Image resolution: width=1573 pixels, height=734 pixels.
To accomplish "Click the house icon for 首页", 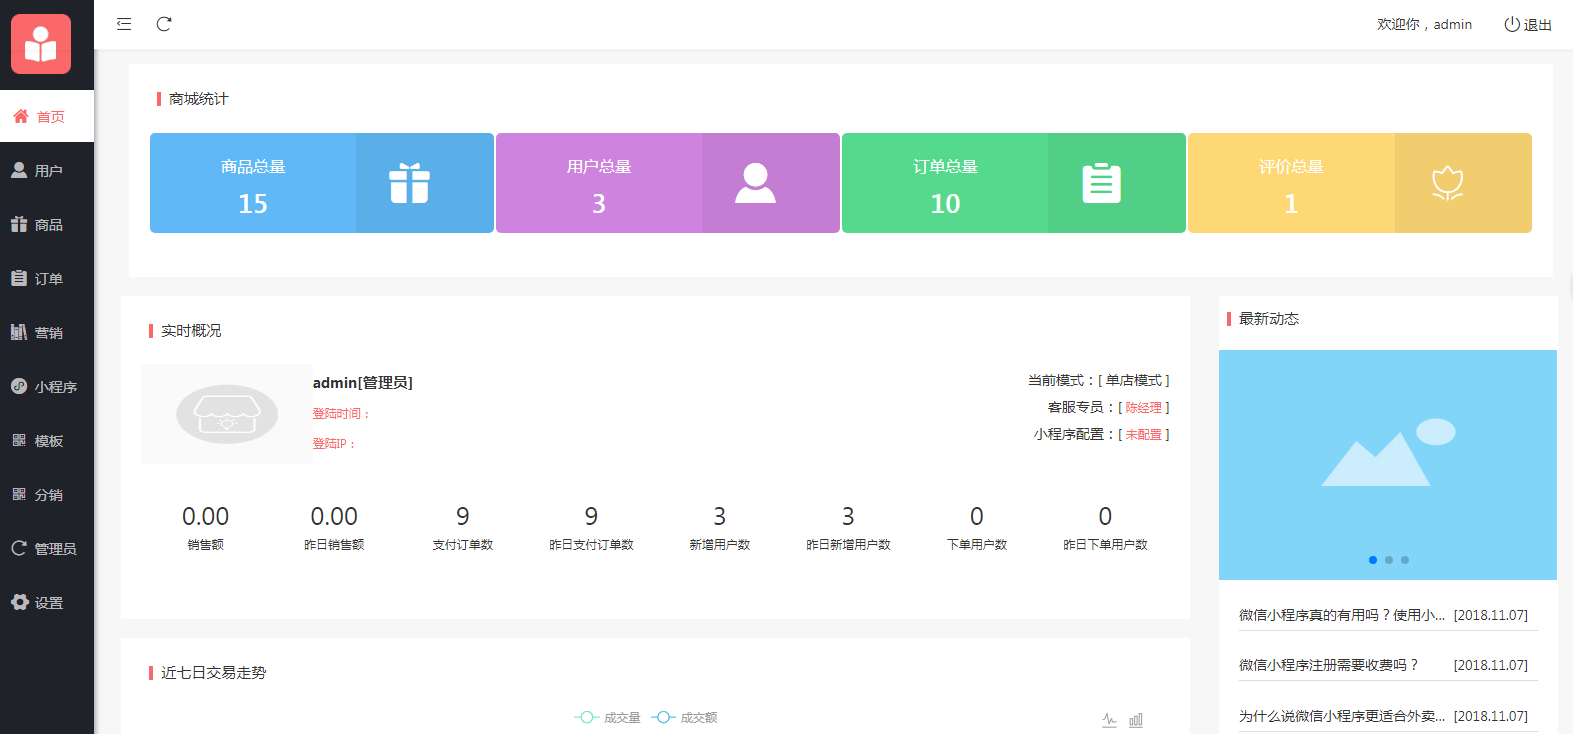I will 21,116.
